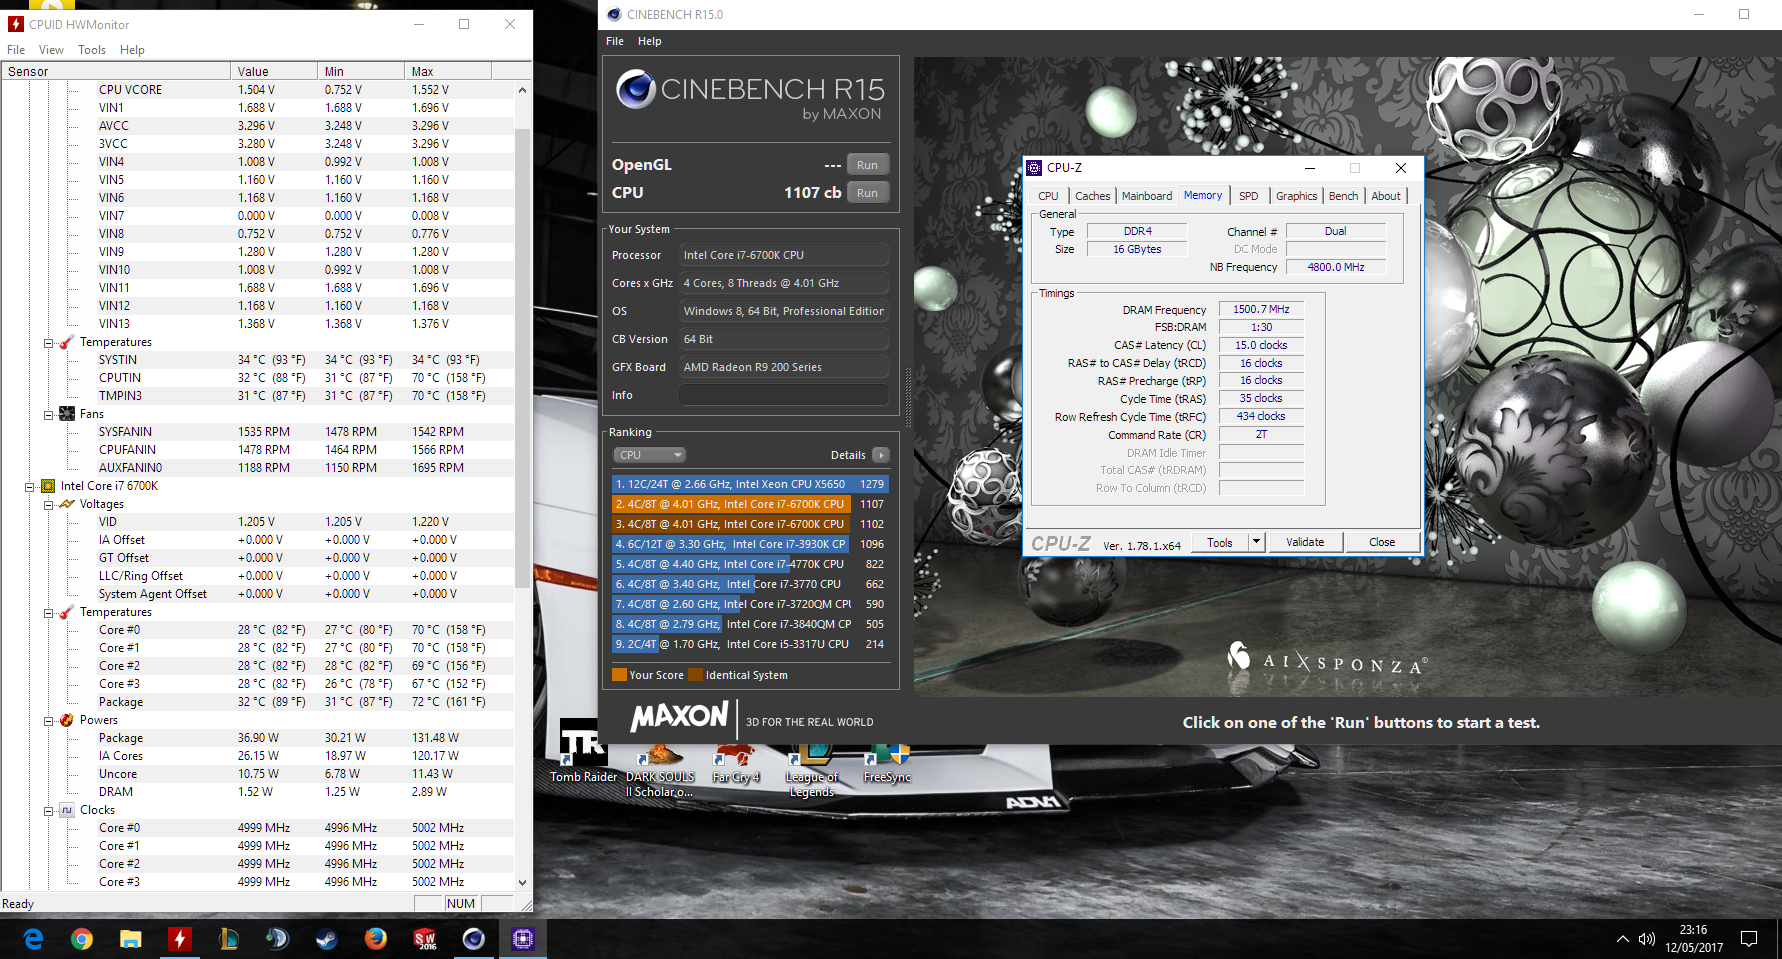Switch to Mainboard tab in CPU-Z

tap(1147, 196)
